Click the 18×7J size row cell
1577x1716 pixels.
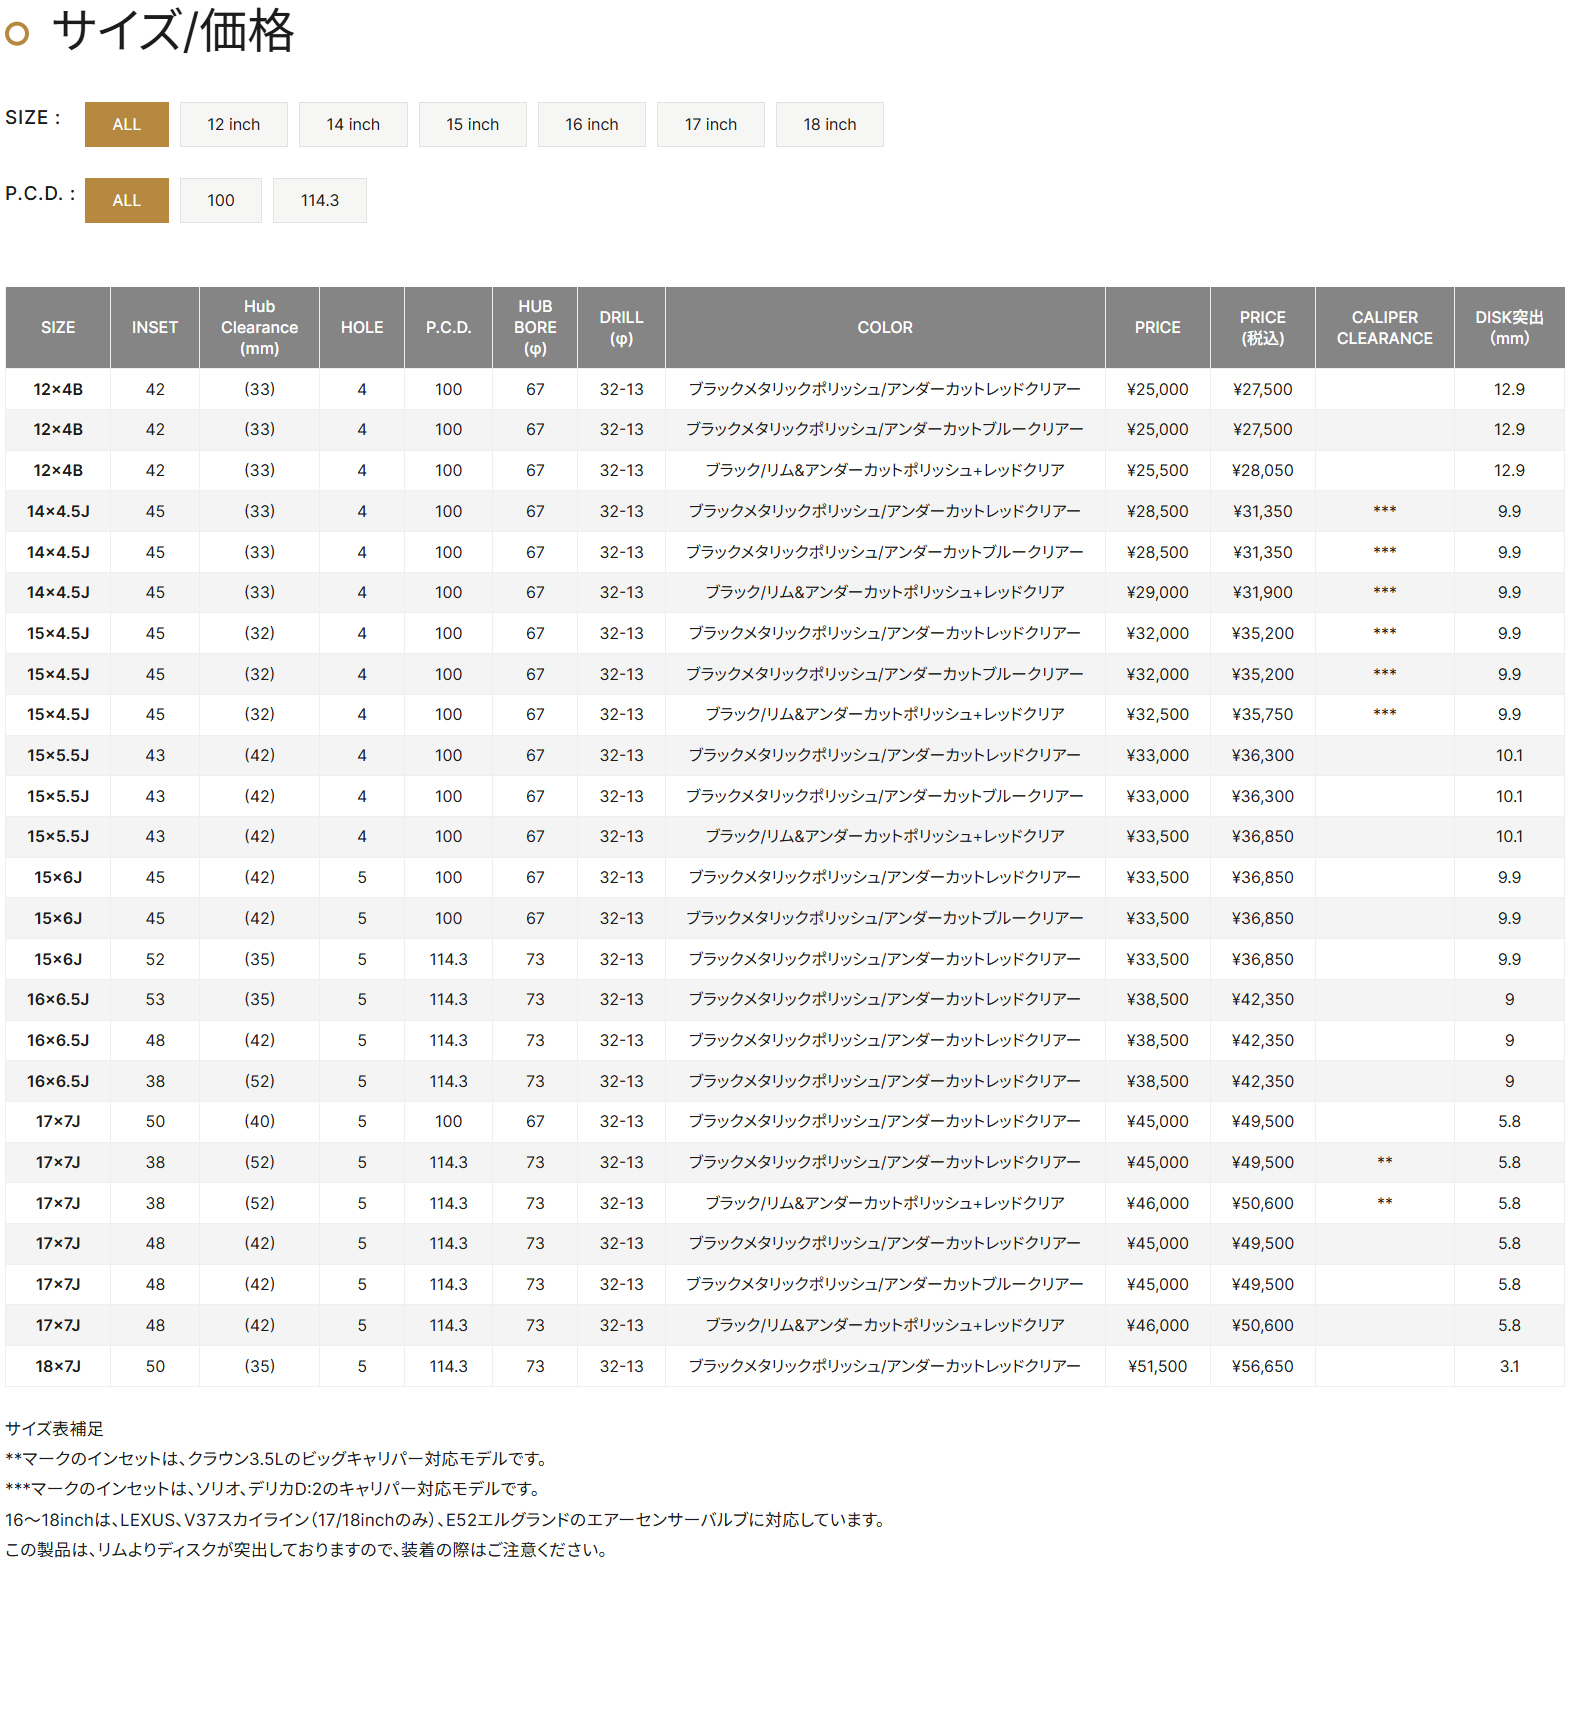[x=58, y=1366]
